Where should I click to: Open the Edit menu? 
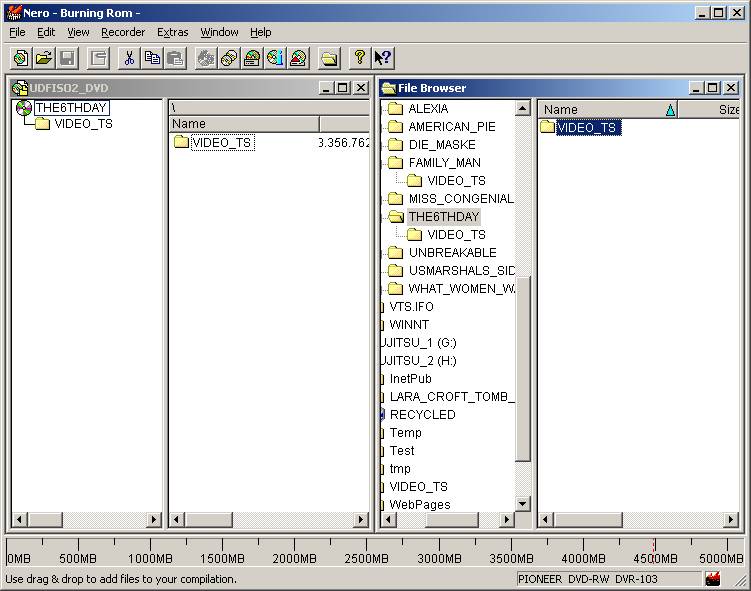tap(46, 32)
